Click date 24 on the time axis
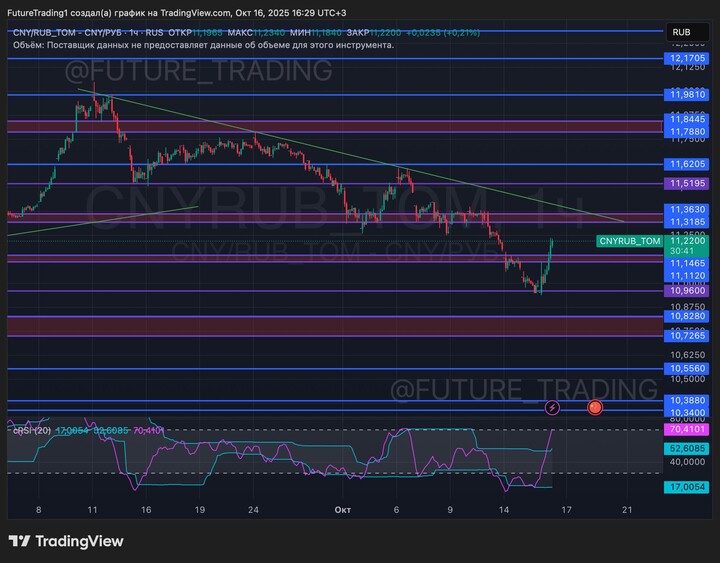Screen dimensions: 720x563 click(254, 509)
